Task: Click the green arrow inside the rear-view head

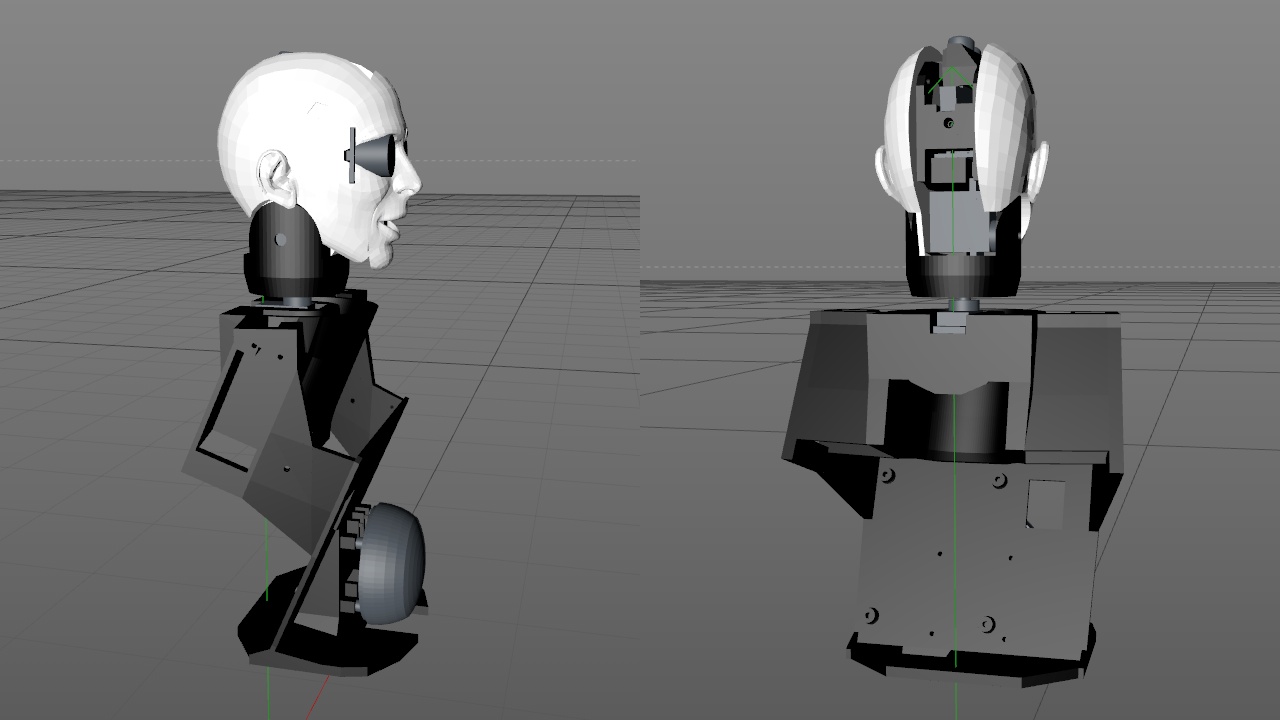Action: pyautogui.click(x=948, y=80)
